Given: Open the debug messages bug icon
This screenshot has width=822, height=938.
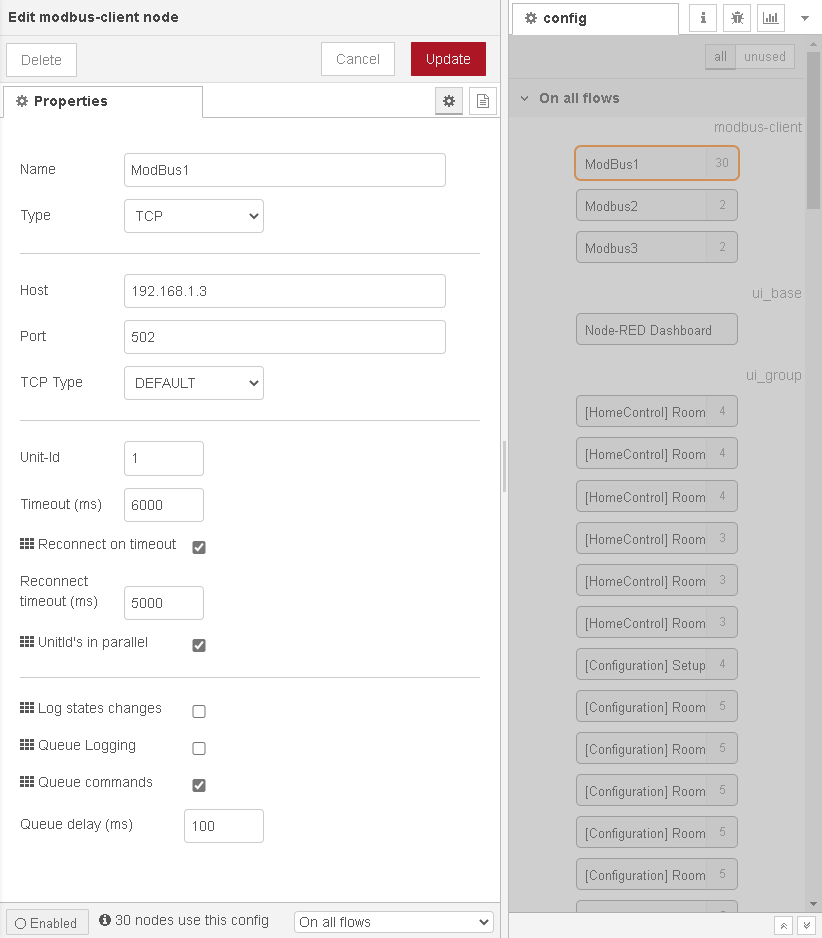Looking at the screenshot, I should [x=737, y=18].
